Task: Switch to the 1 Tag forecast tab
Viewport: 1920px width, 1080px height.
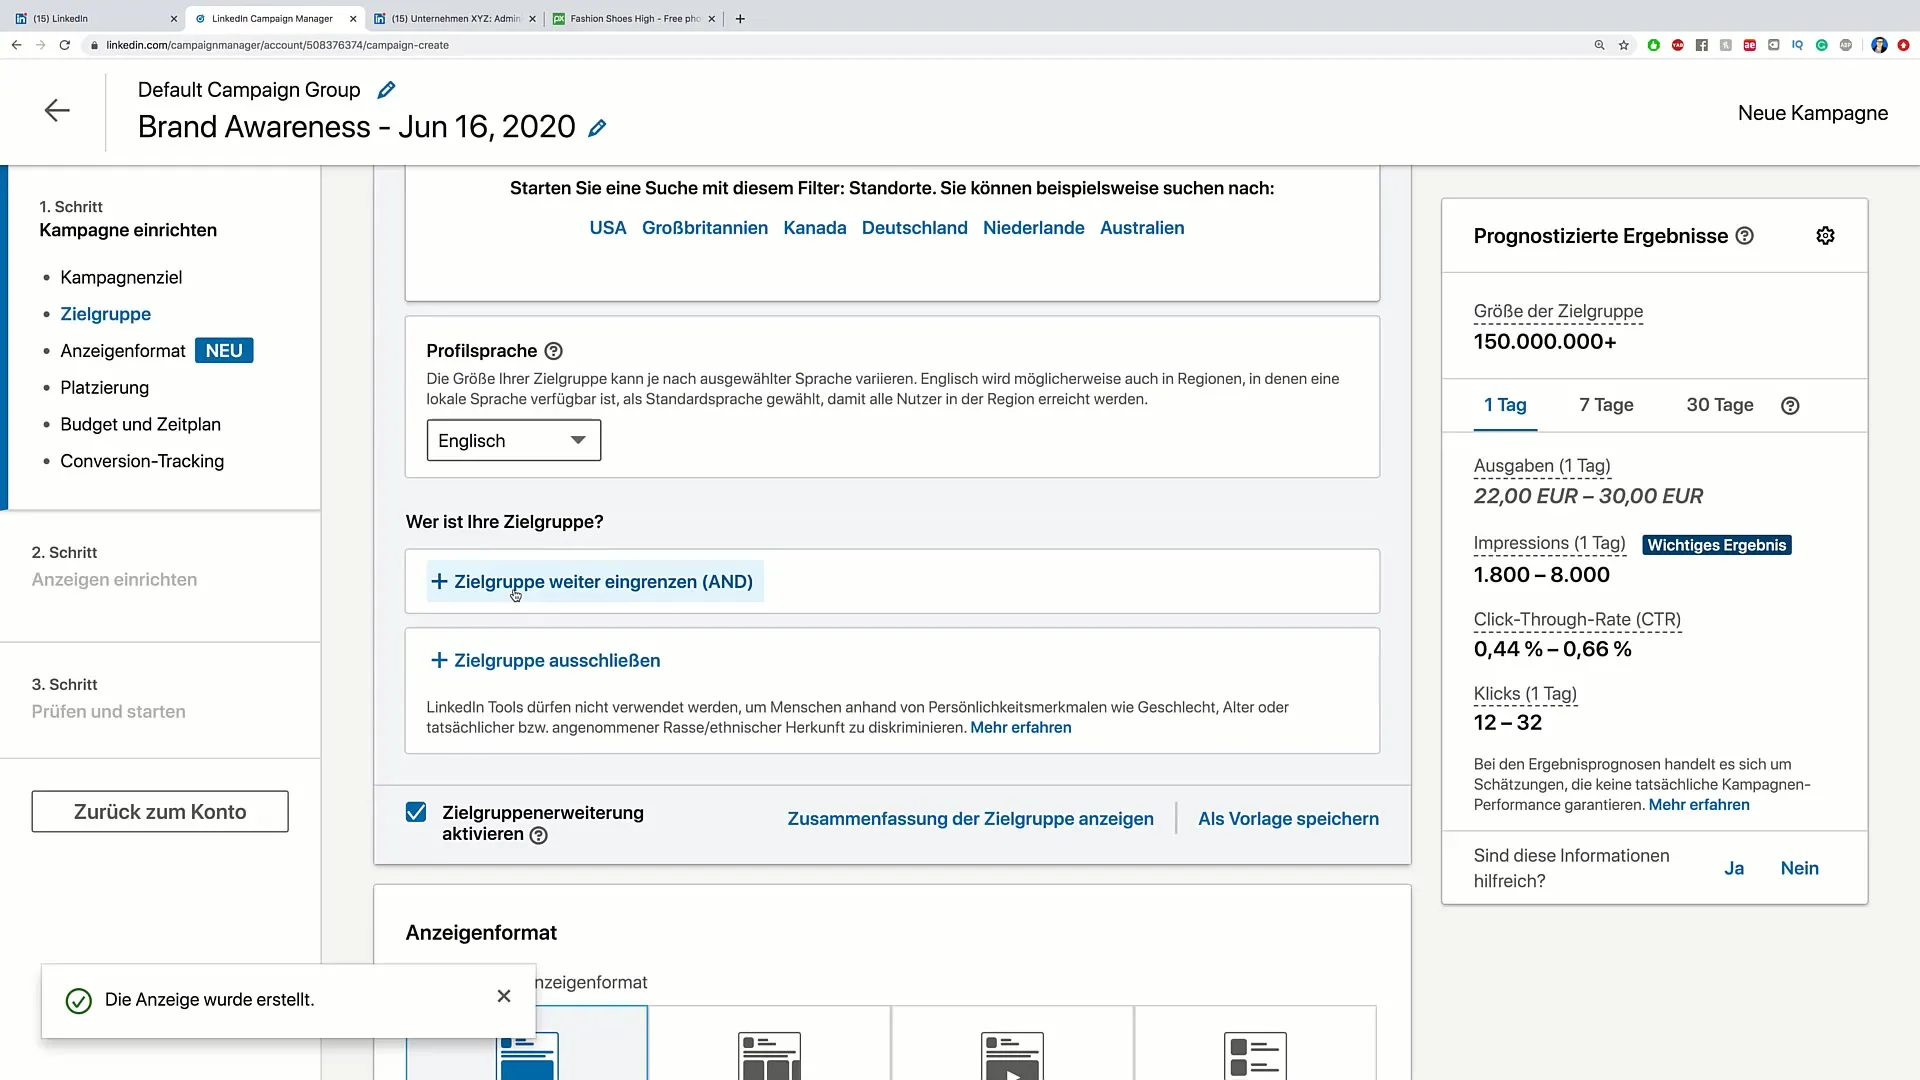Action: click(x=1505, y=405)
